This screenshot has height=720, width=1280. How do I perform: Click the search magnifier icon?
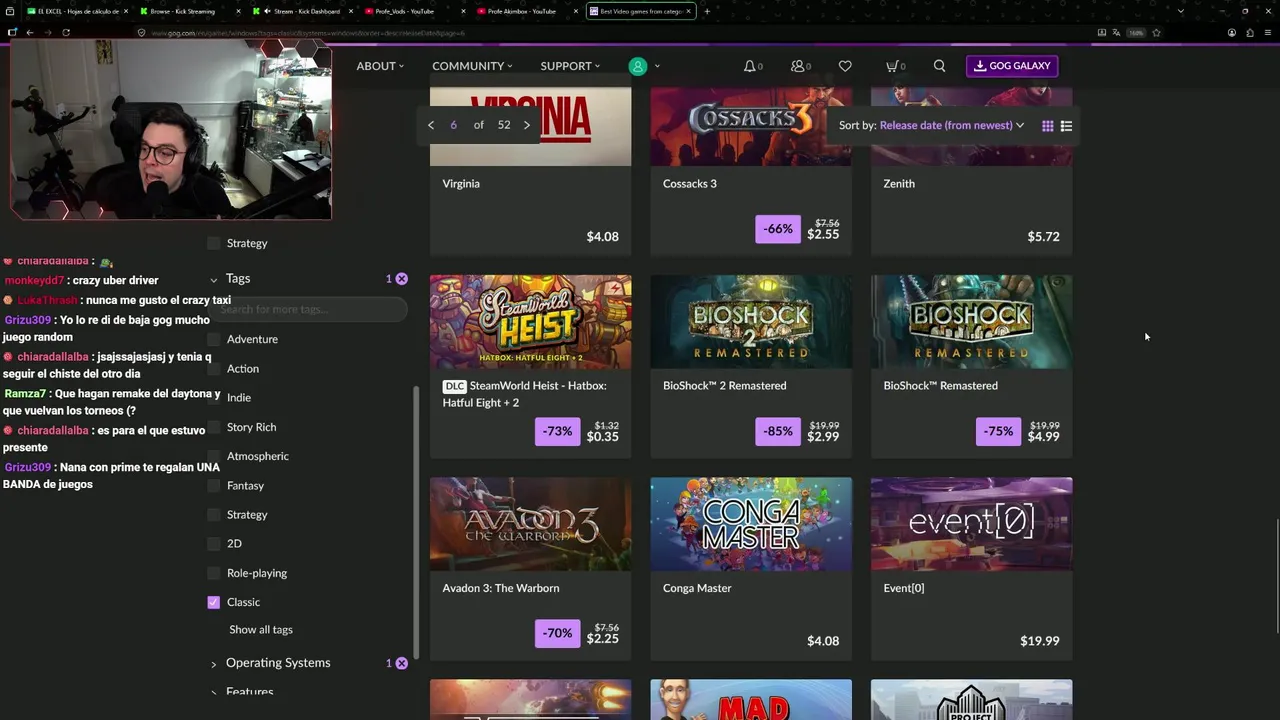[939, 66]
